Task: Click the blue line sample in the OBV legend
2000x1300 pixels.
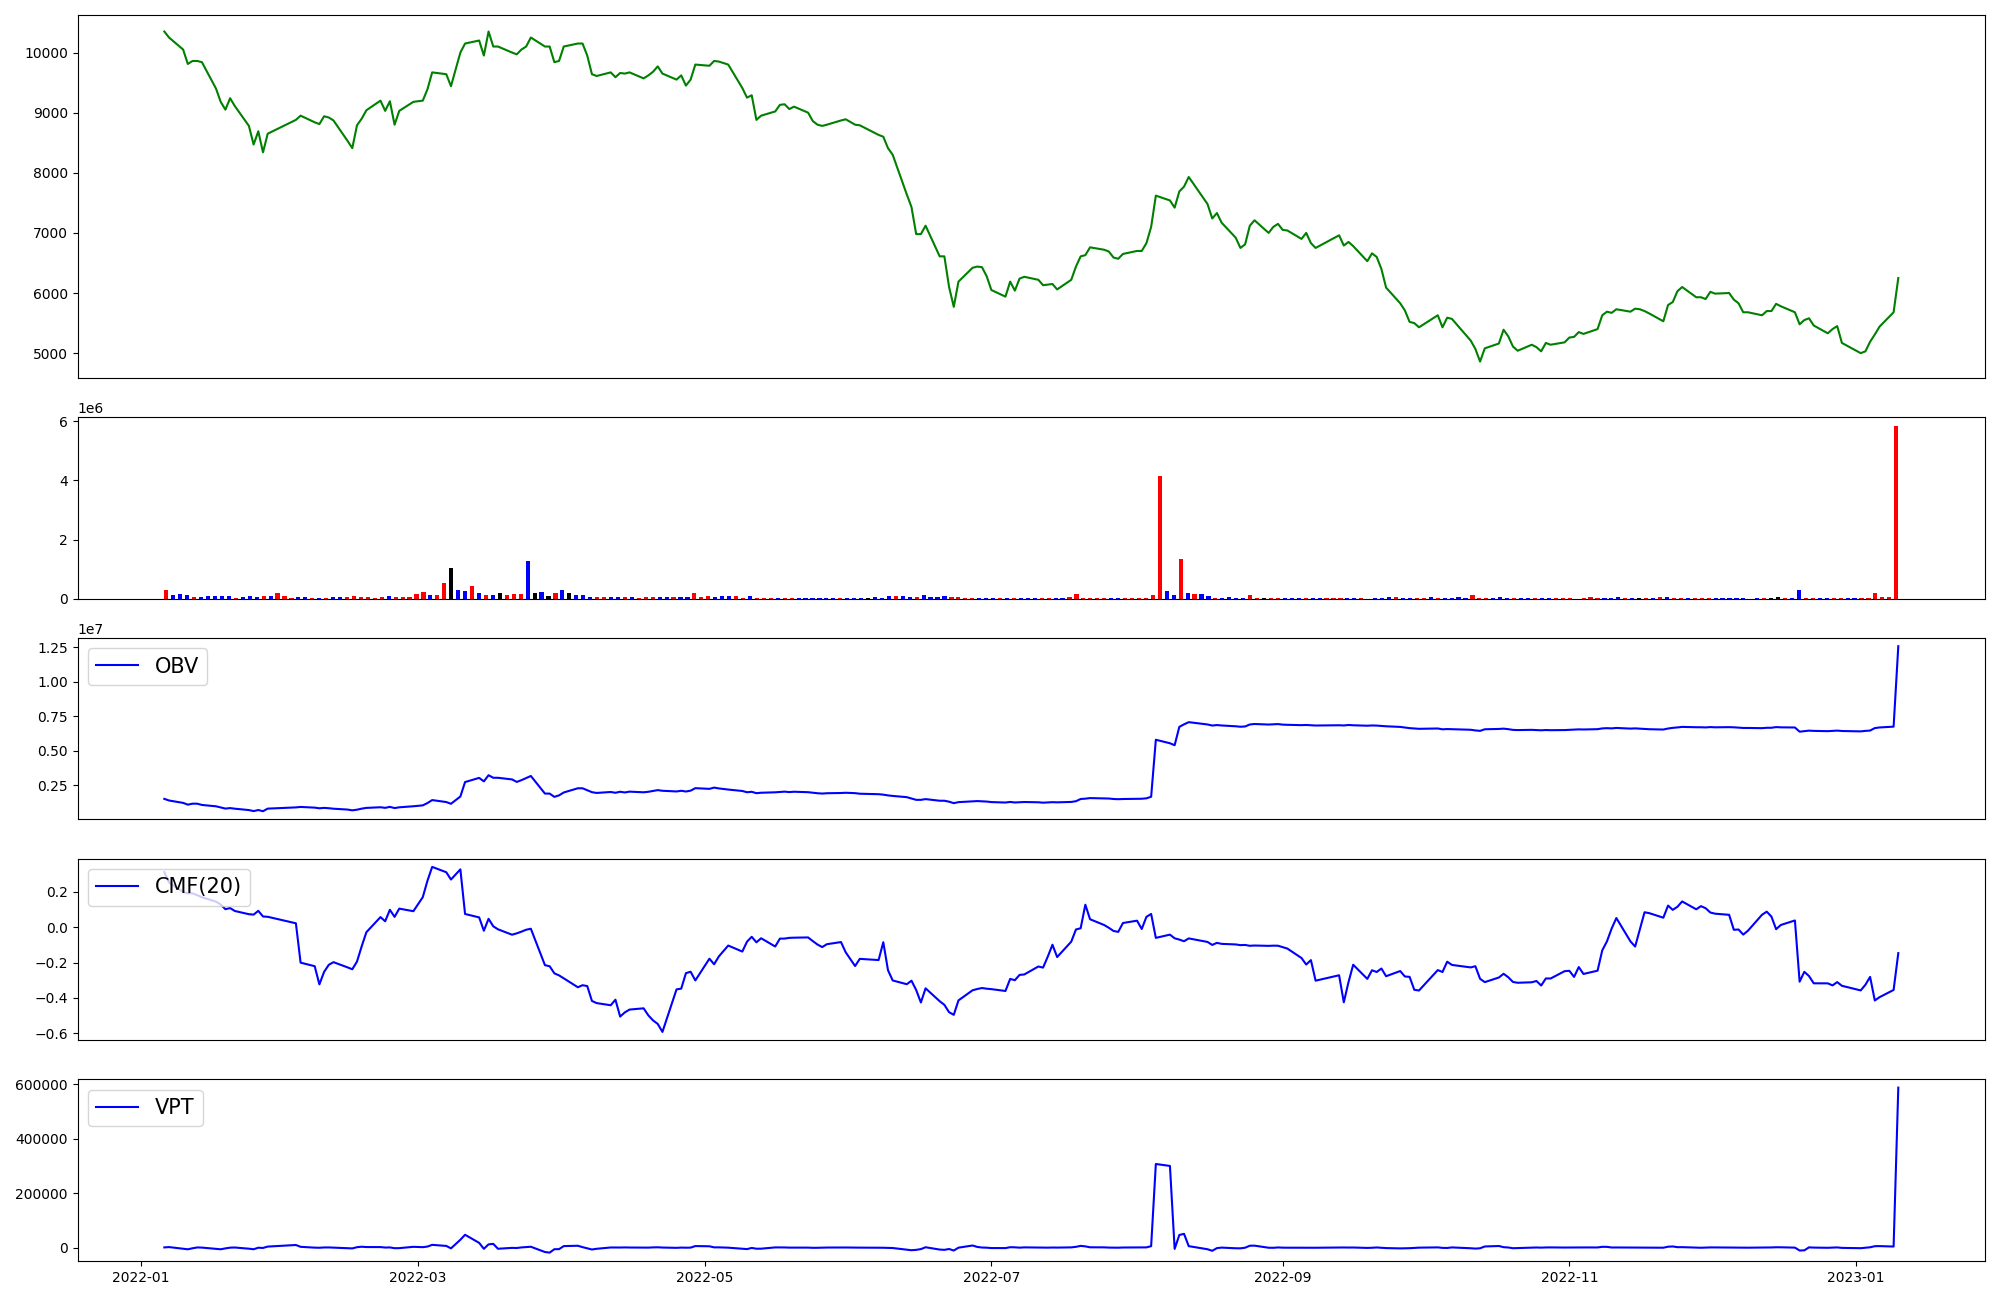Action: 119,666
